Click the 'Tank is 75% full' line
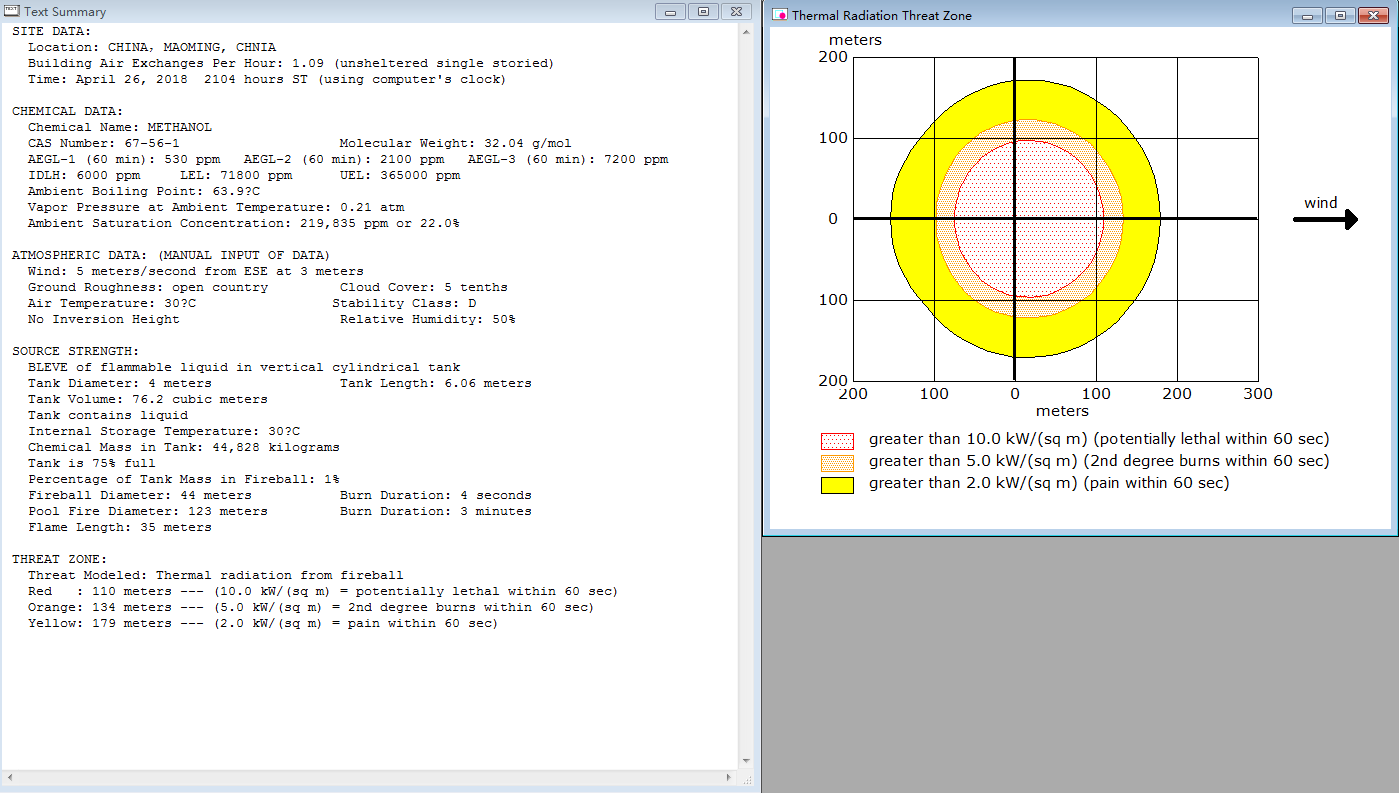This screenshot has width=1399, height=793. tap(92, 463)
